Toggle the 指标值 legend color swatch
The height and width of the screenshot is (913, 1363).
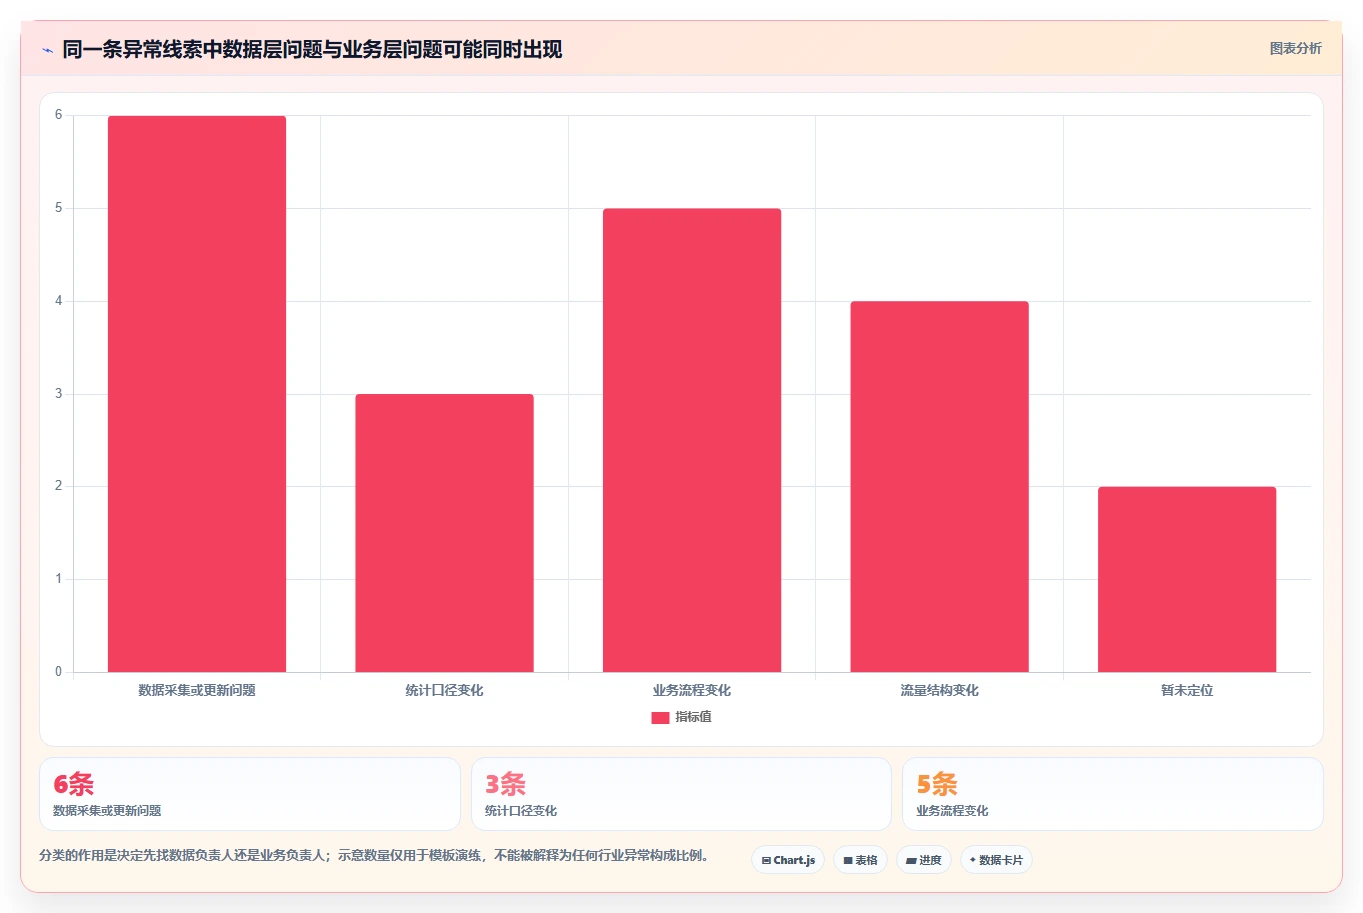click(660, 718)
